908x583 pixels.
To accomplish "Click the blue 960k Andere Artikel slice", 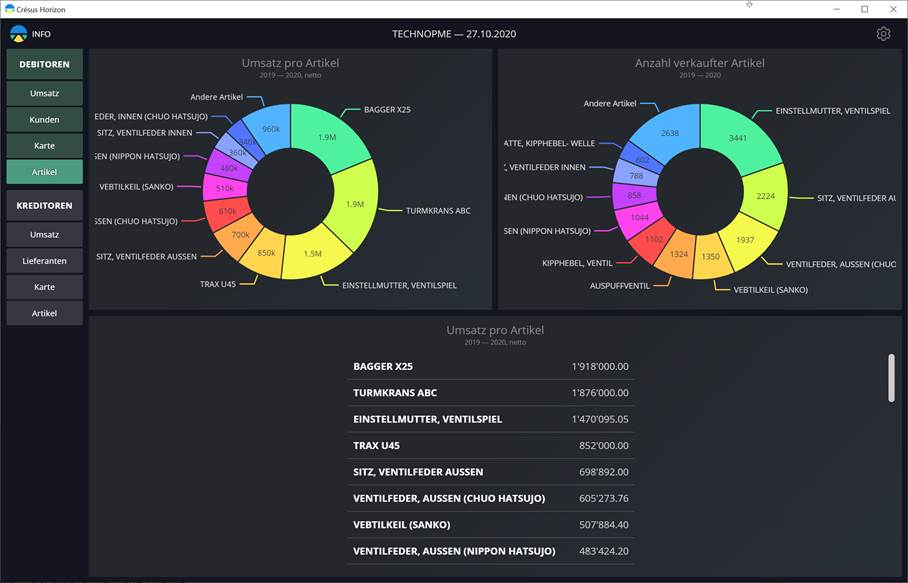I will (x=270, y=129).
